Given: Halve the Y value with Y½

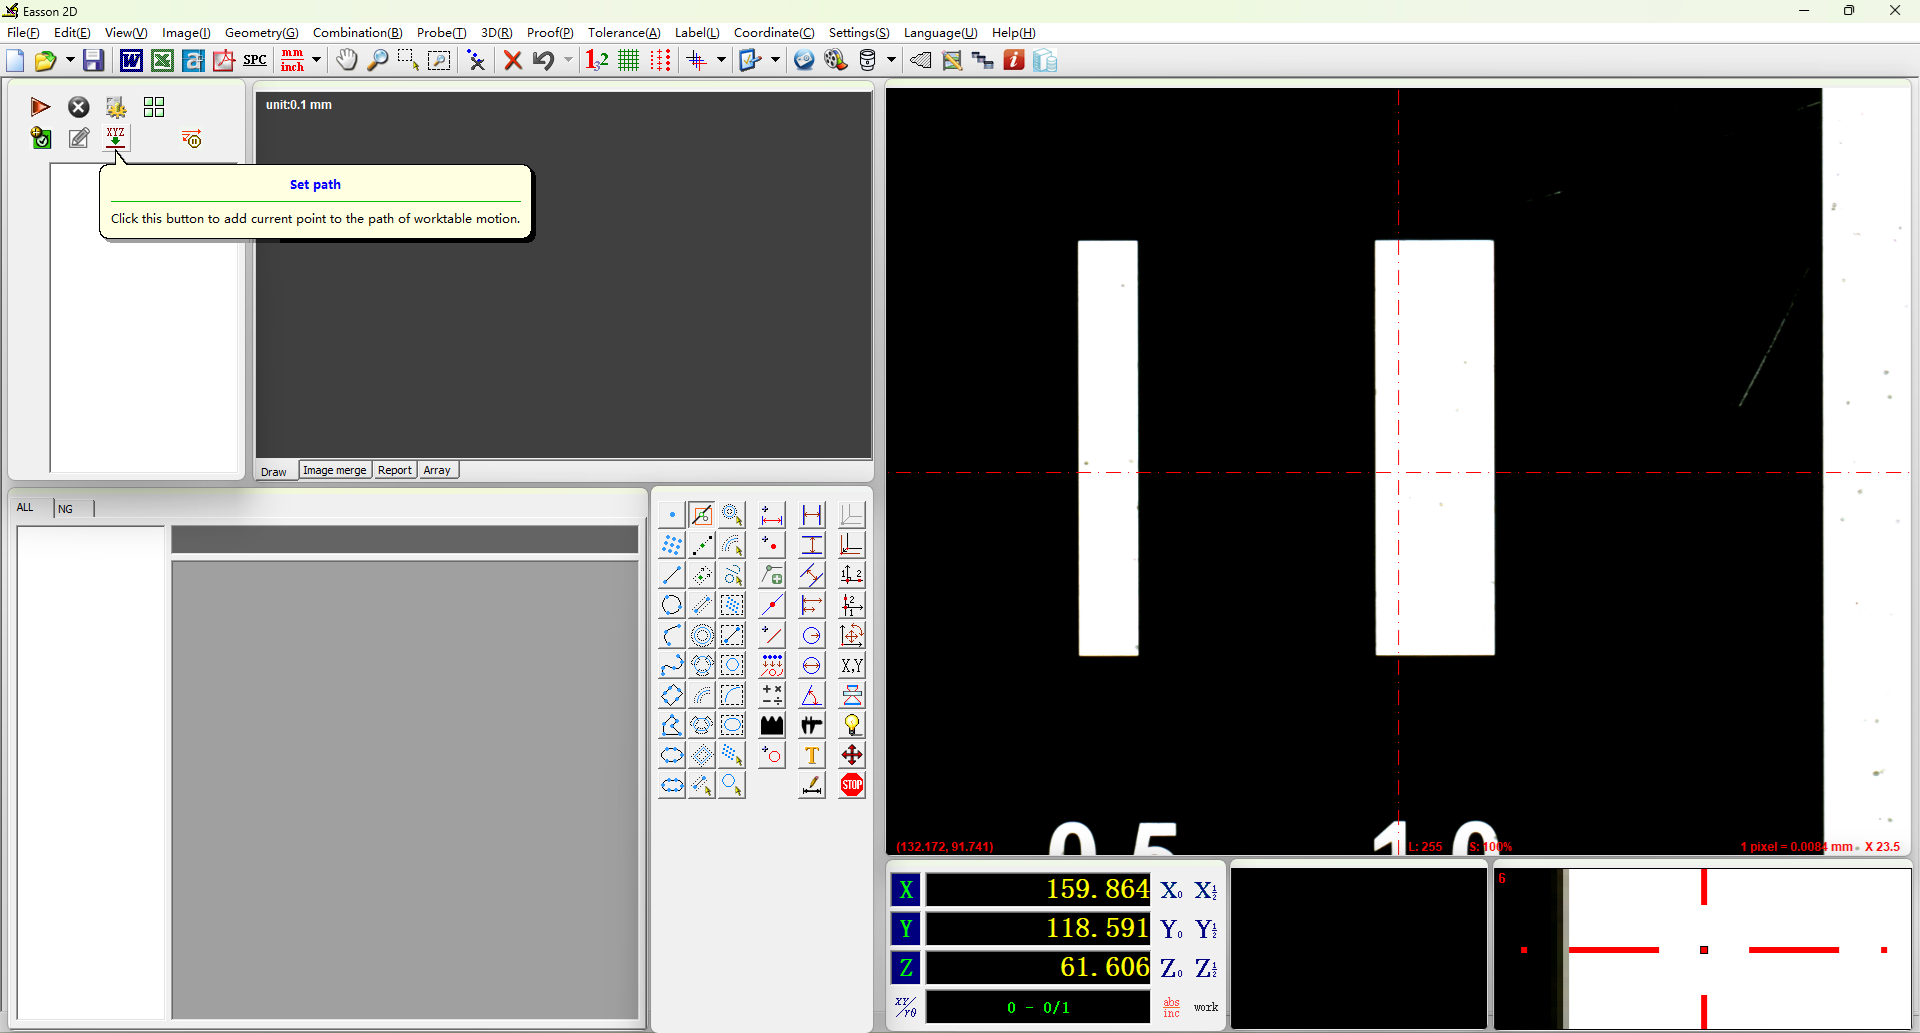Looking at the screenshot, I should click(x=1206, y=929).
